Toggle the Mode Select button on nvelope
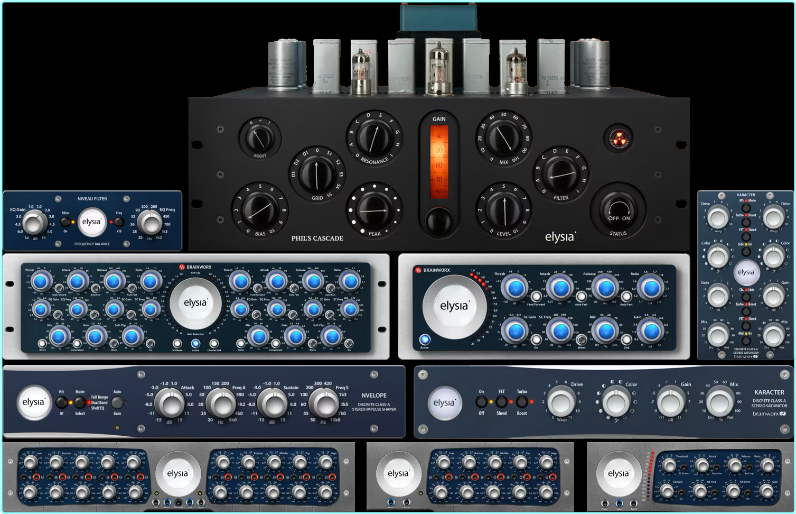The image size is (796, 514). coord(80,403)
